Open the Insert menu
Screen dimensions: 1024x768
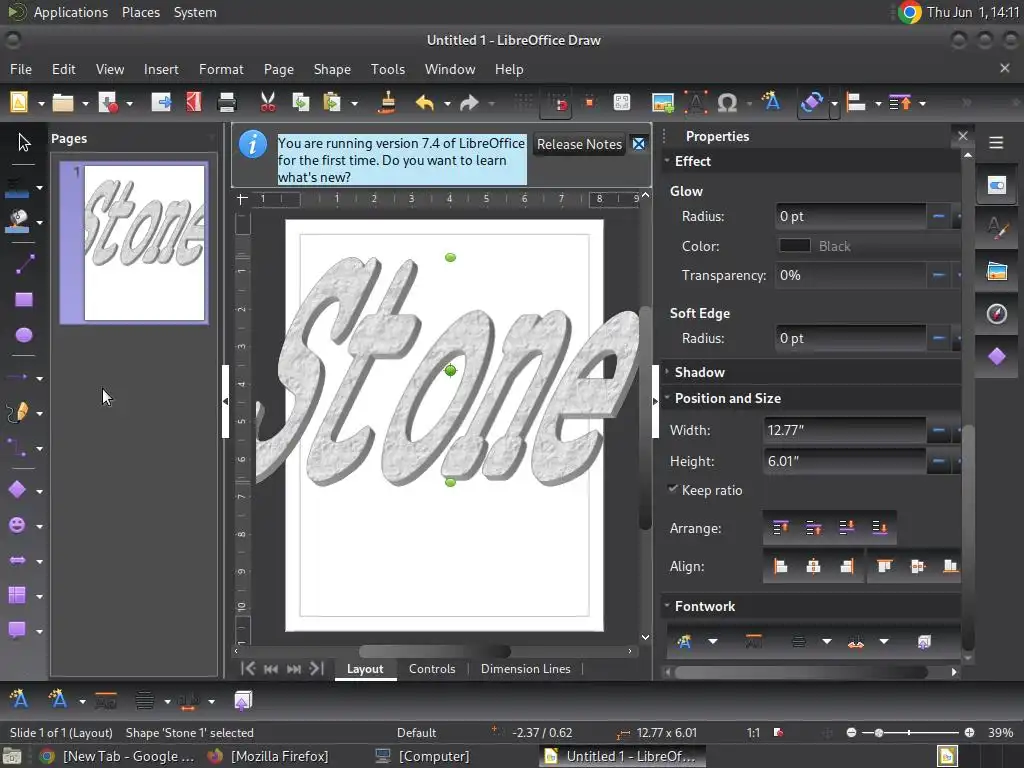click(x=161, y=69)
